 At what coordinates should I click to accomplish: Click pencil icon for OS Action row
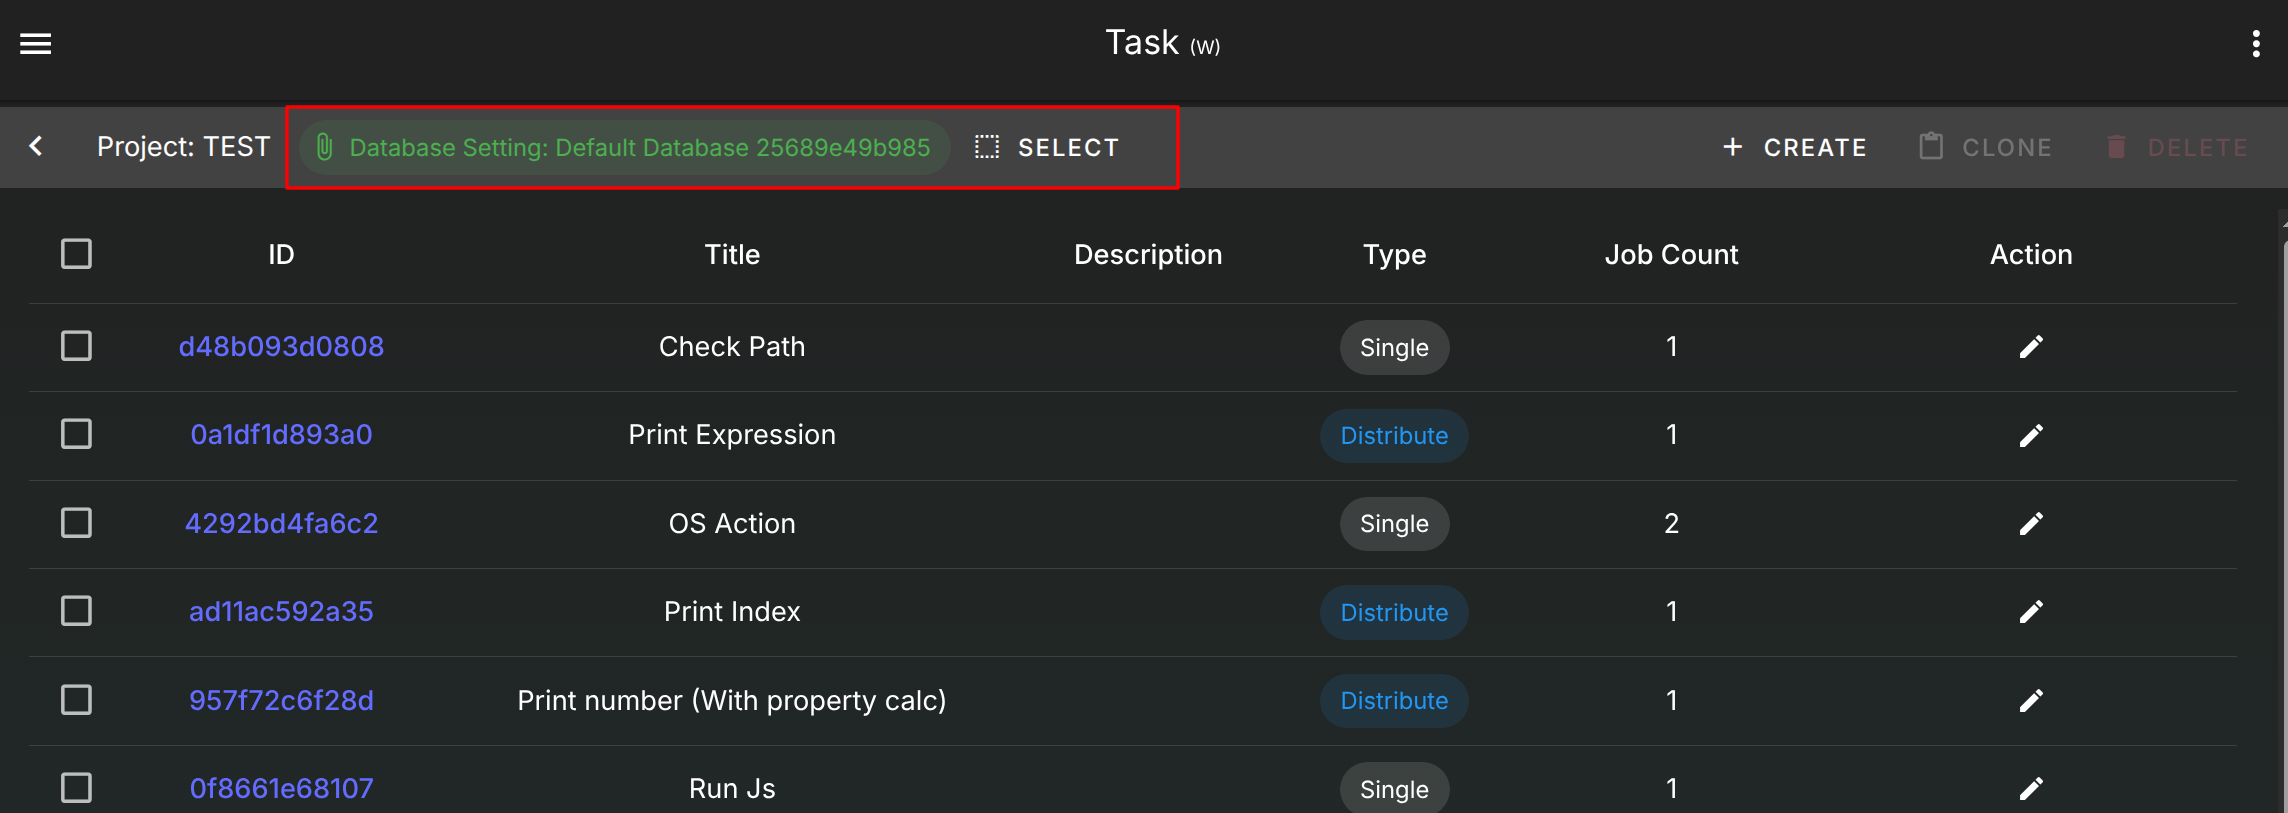tap(2030, 524)
